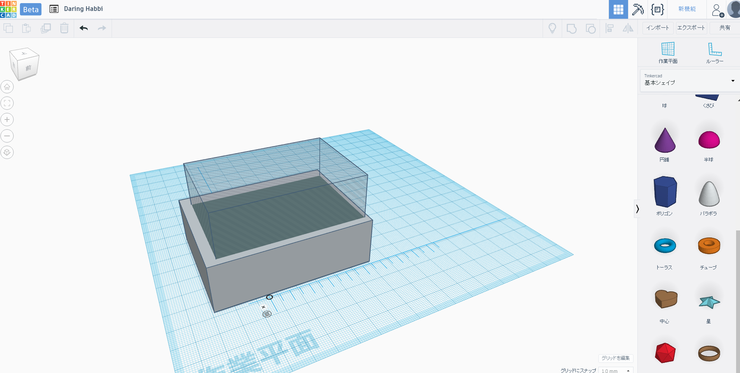Image resolution: width=740 pixels, height=373 pixels.
Task: Select the ルーラー ruler tool
Action: tap(715, 52)
